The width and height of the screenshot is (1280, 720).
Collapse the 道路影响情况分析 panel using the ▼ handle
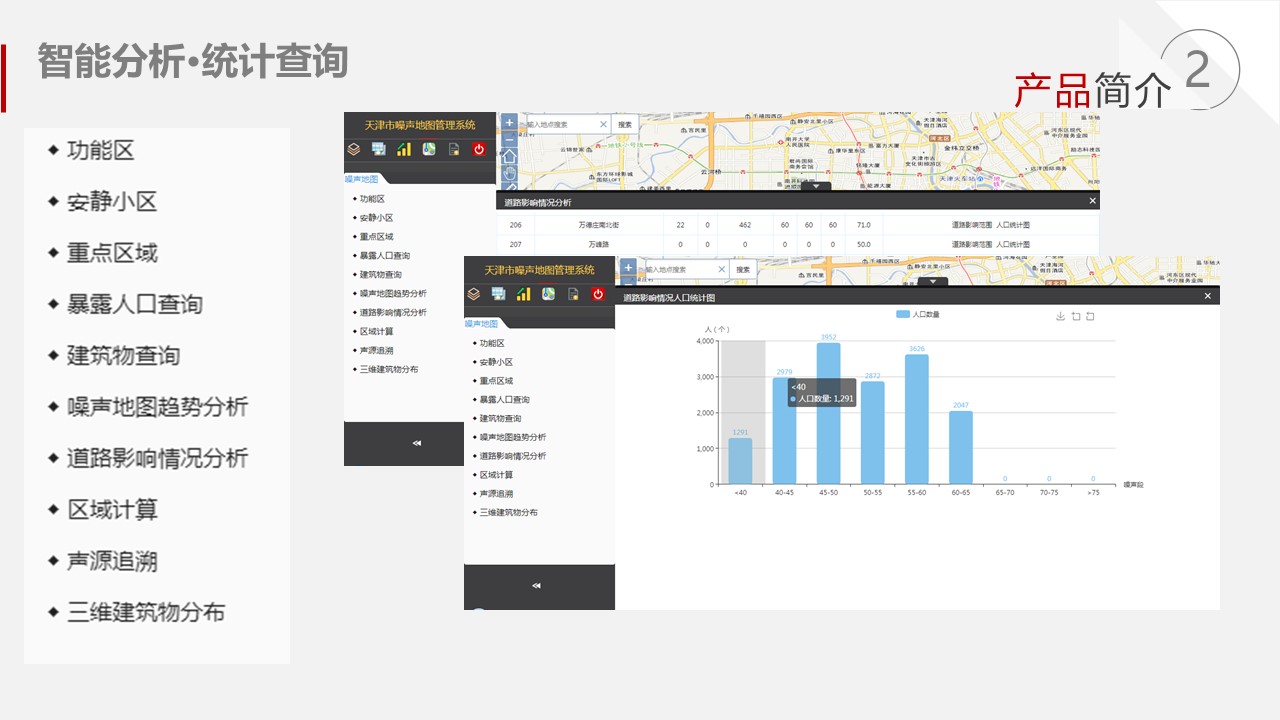click(x=816, y=186)
